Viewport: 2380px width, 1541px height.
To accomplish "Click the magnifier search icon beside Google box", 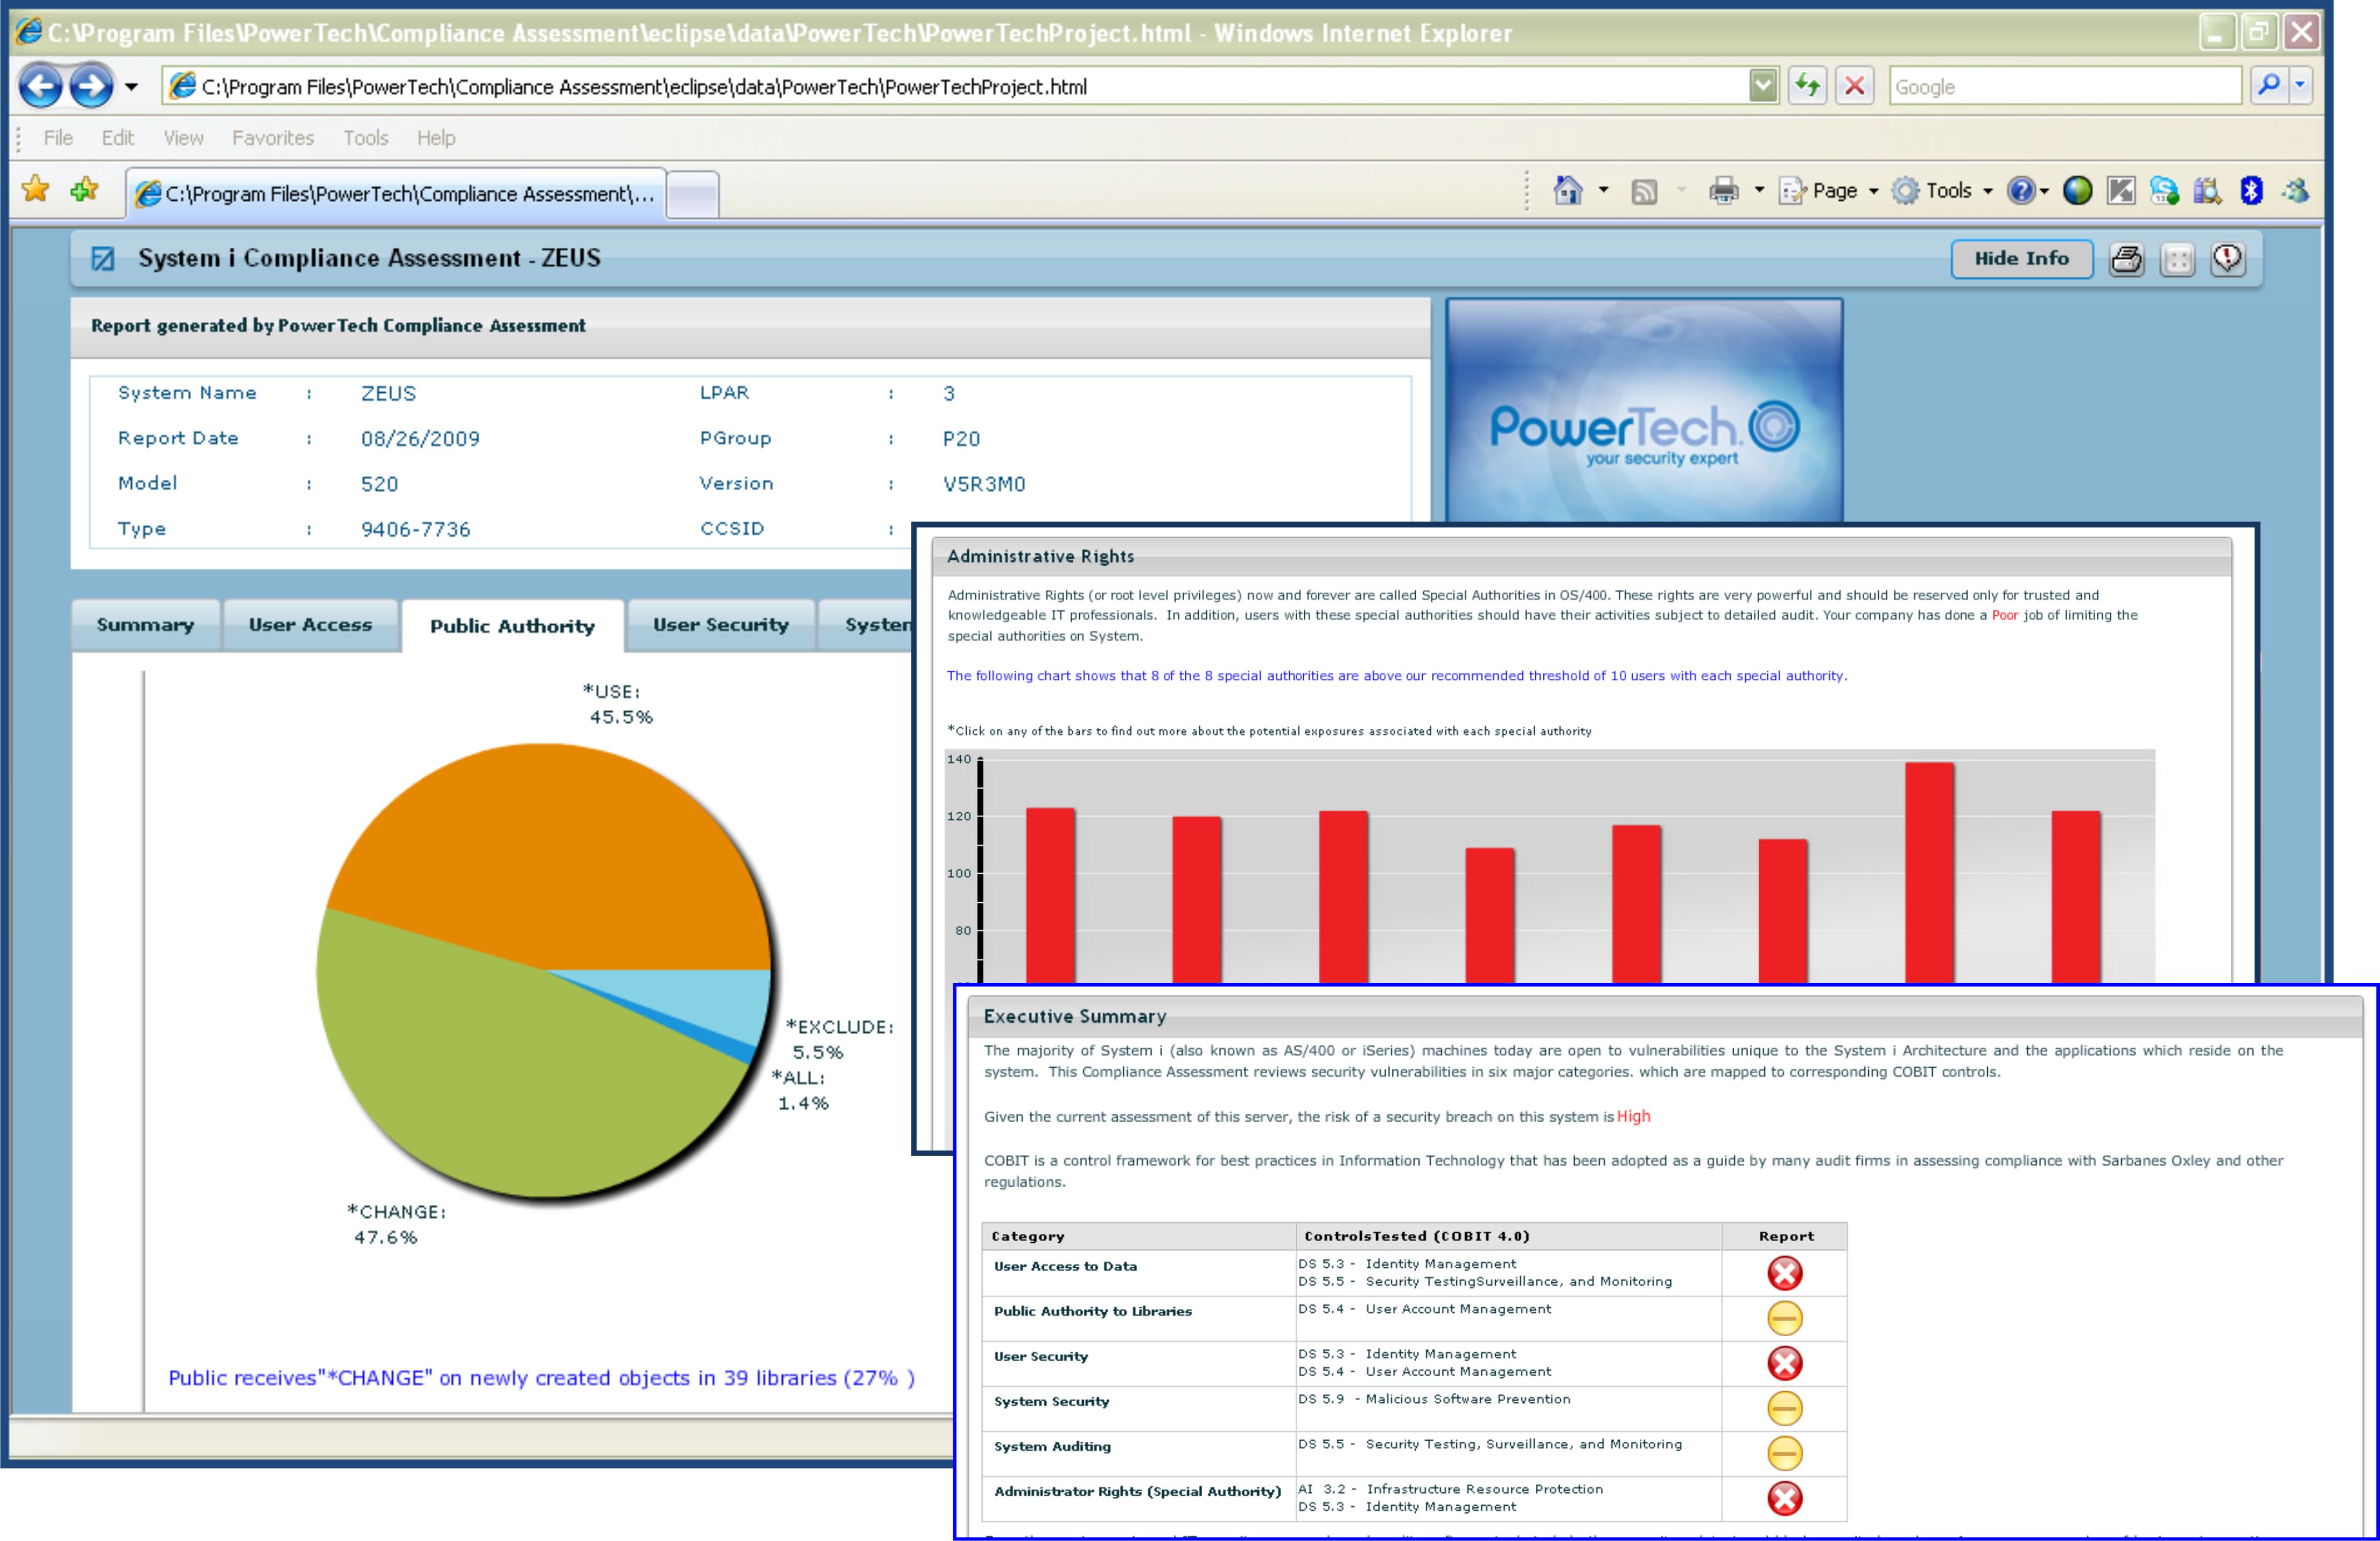I will pos(2269,86).
